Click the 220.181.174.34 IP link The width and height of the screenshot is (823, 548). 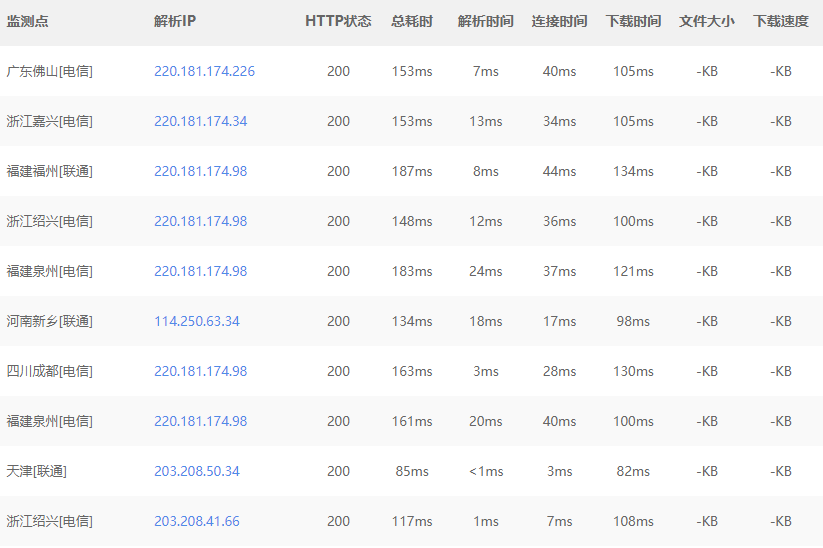click(x=200, y=121)
